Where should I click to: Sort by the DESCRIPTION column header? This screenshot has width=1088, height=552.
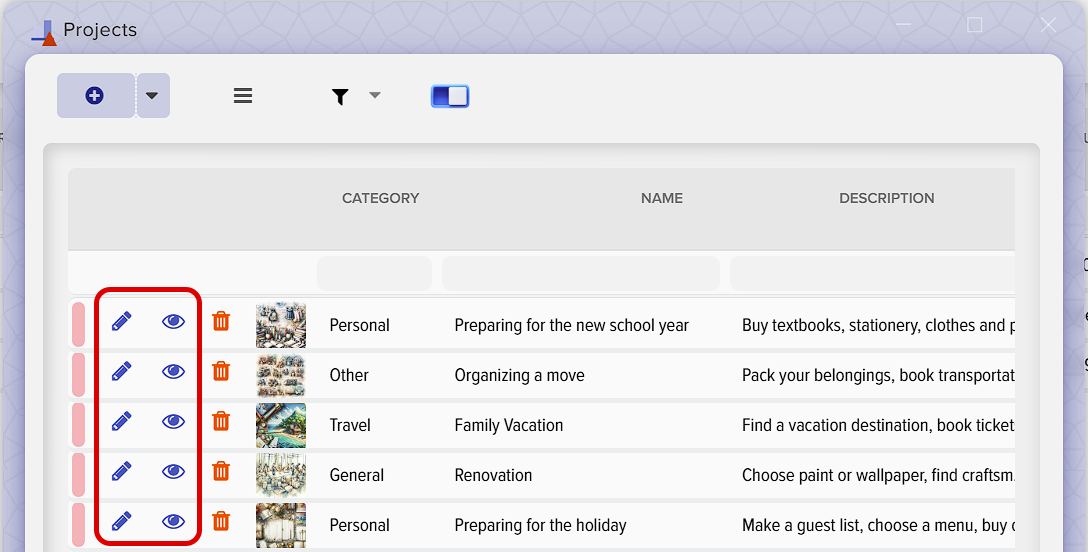[887, 198]
